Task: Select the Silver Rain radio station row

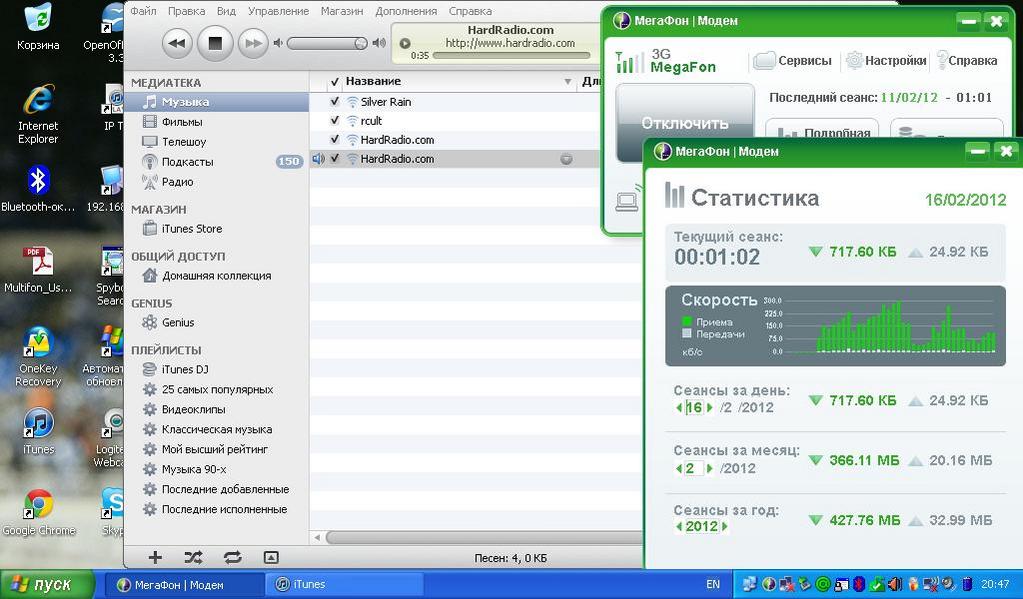Action: [455, 102]
